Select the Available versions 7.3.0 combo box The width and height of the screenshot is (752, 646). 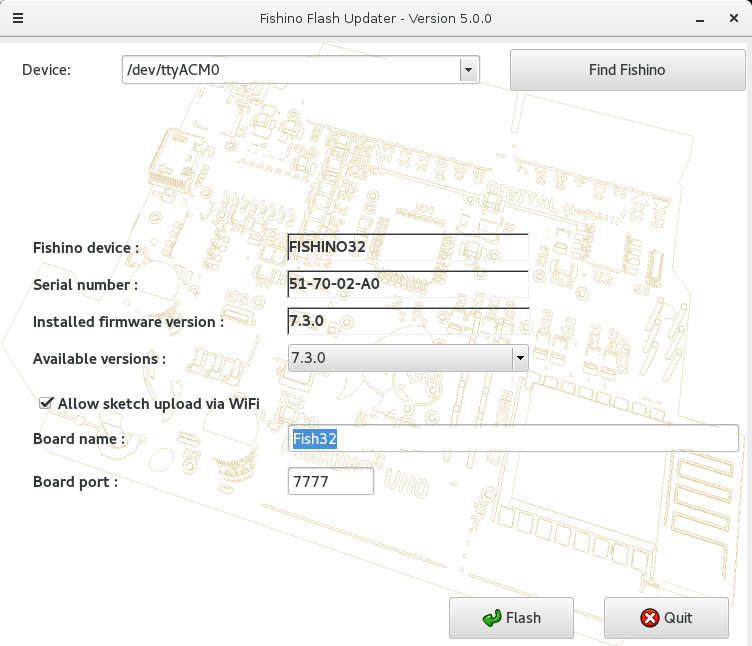click(x=398, y=358)
